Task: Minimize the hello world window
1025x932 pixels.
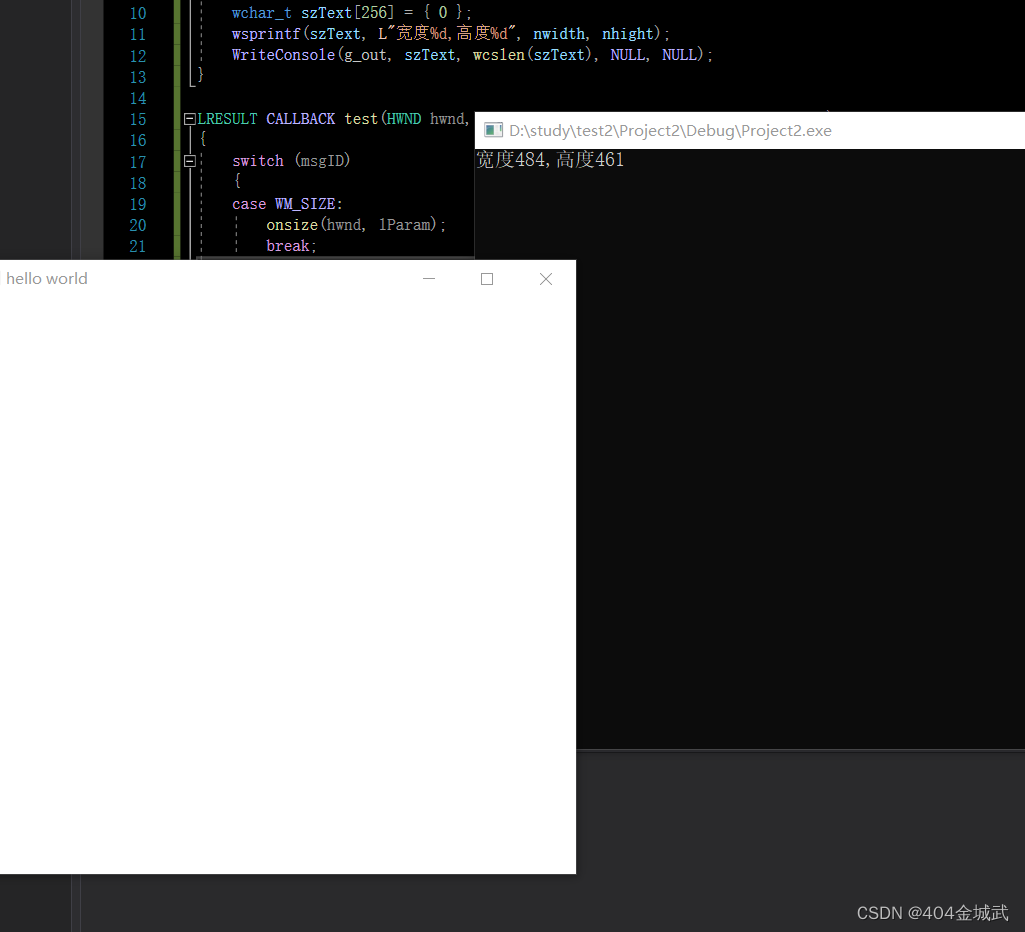Action: 429,279
